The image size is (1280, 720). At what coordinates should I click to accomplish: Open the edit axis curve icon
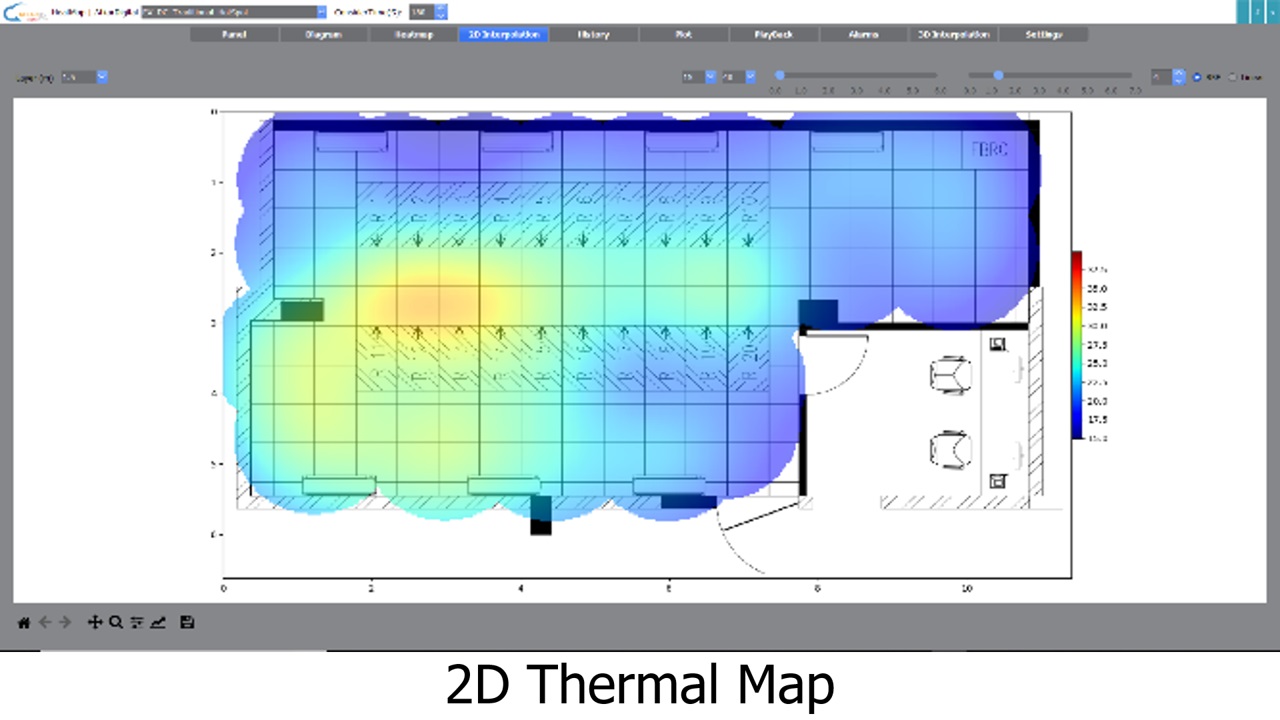pos(158,622)
